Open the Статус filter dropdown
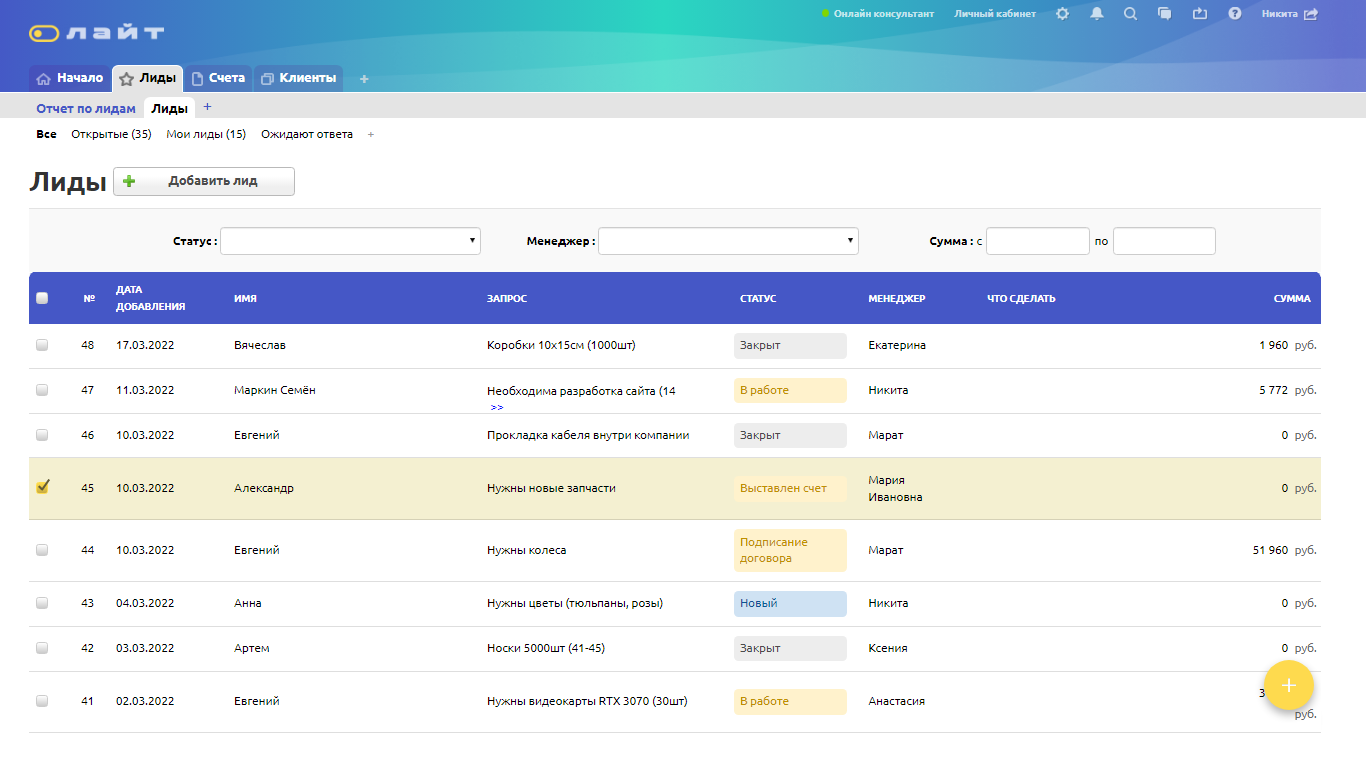 (x=350, y=241)
